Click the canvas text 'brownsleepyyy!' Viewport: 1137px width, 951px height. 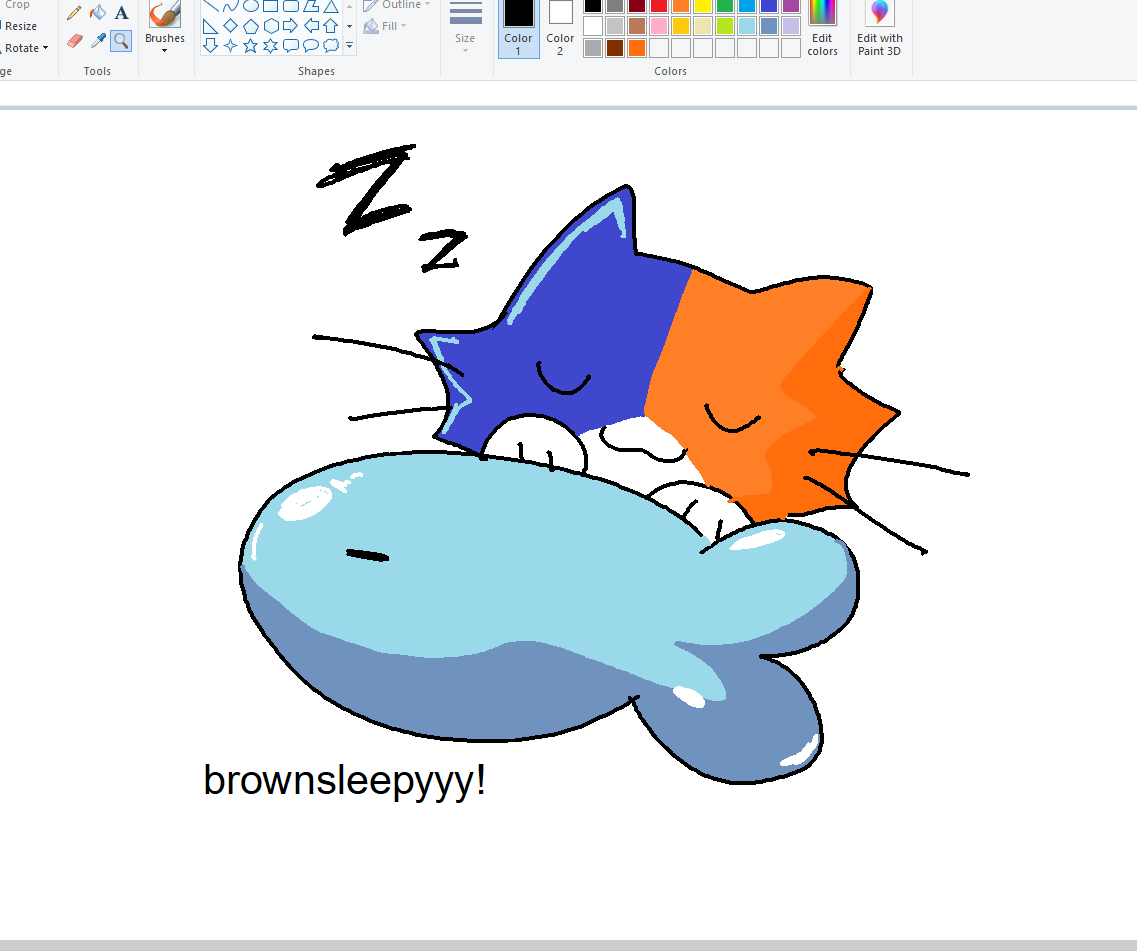click(x=344, y=781)
